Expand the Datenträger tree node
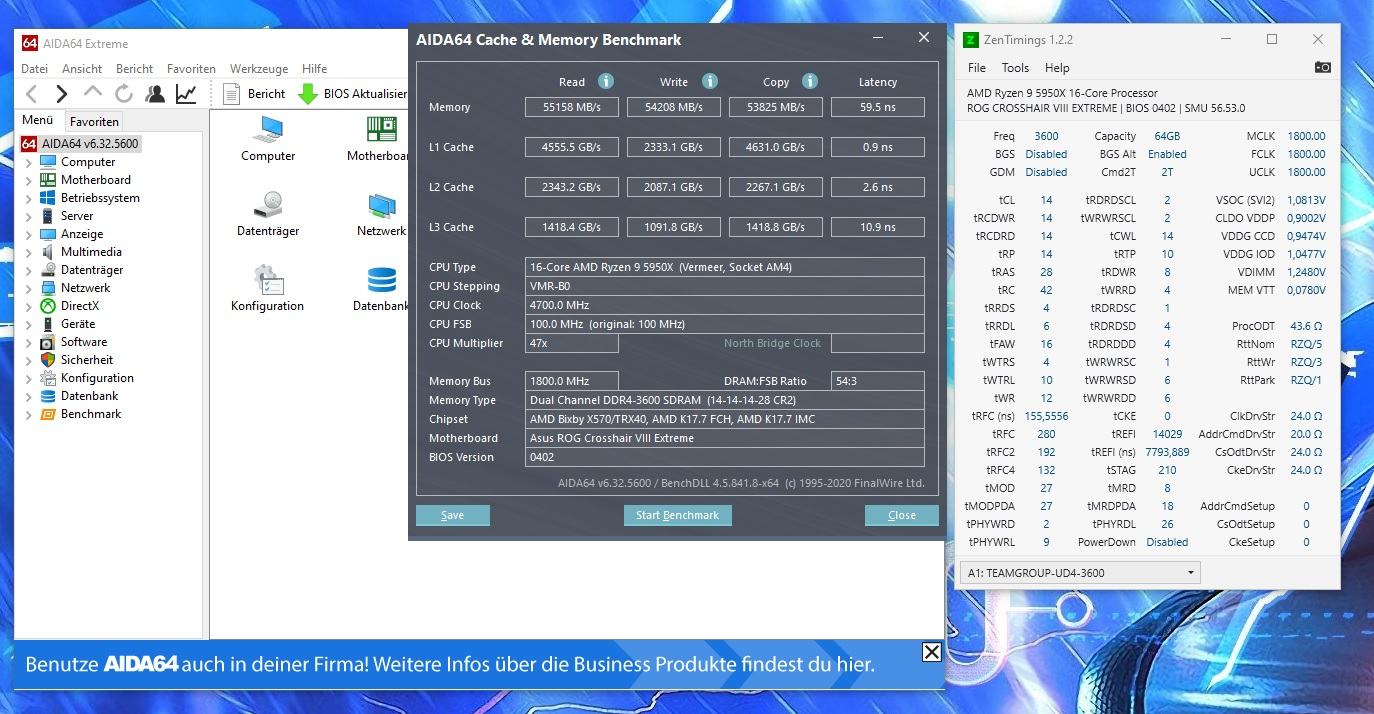This screenshot has height=714, width=1374. coord(28,270)
